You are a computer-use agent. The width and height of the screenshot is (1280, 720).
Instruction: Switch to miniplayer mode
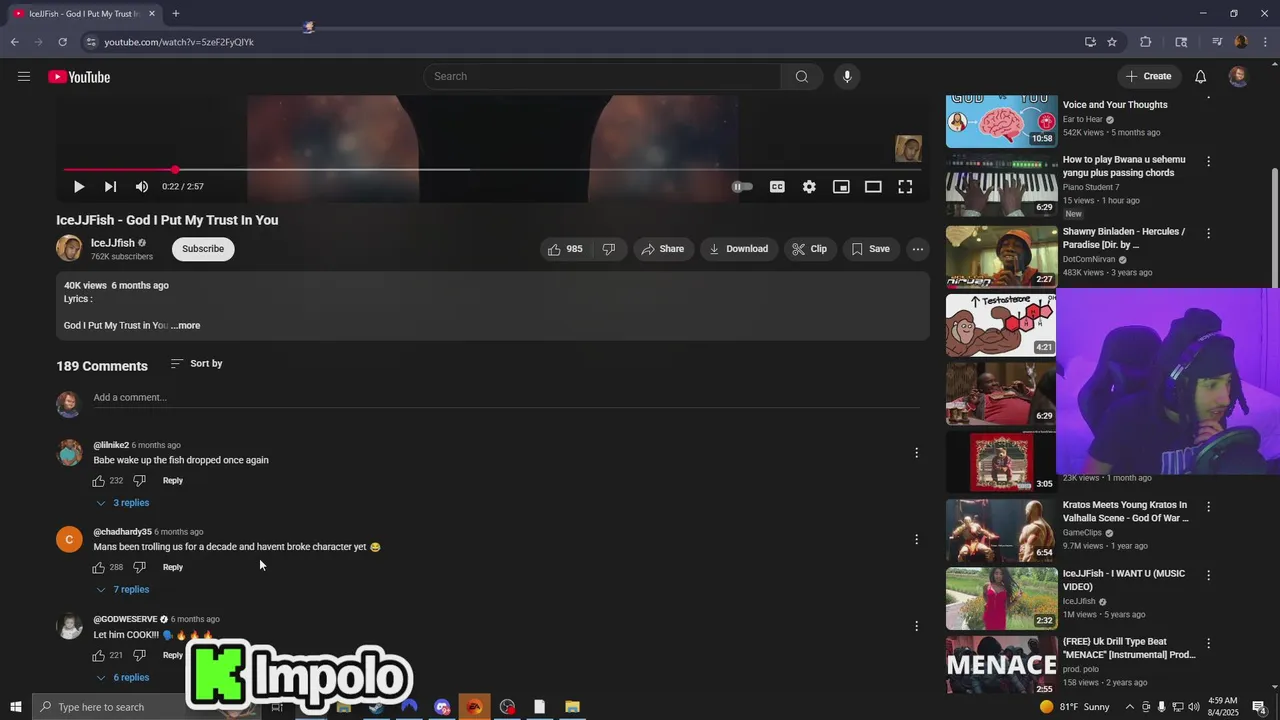841,187
